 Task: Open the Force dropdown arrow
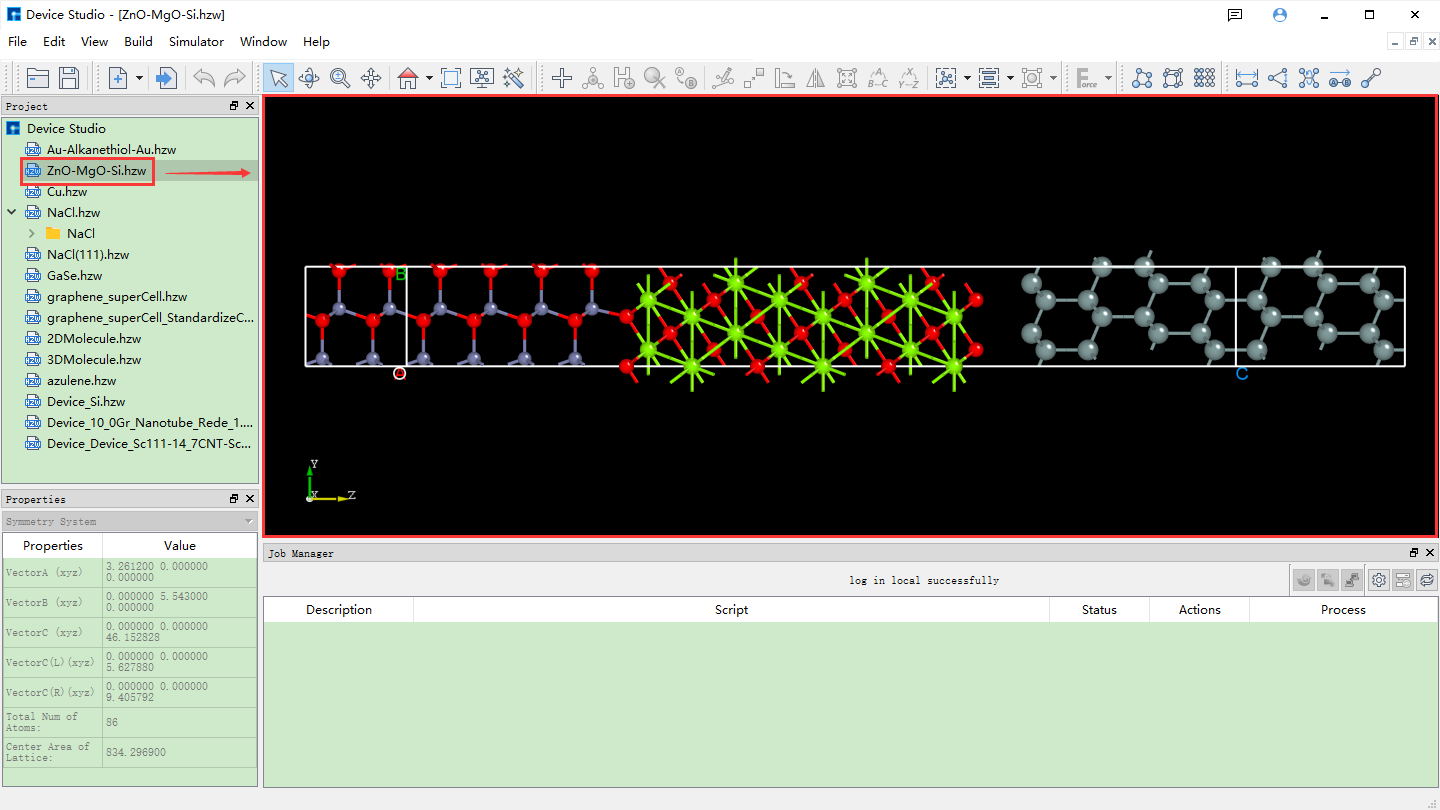[x=1108, y=78]
